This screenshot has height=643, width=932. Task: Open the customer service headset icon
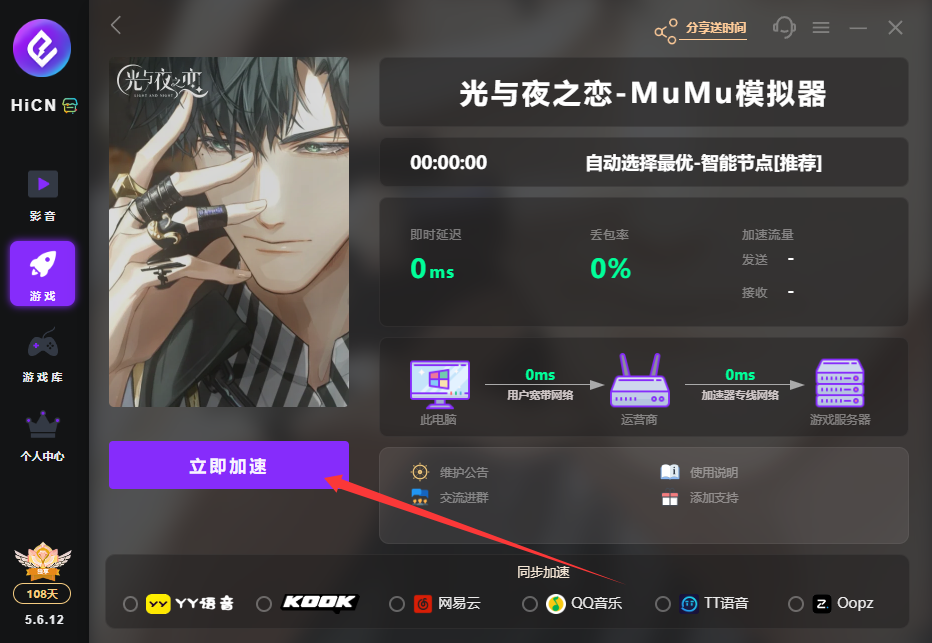click(x=784, y=27)
